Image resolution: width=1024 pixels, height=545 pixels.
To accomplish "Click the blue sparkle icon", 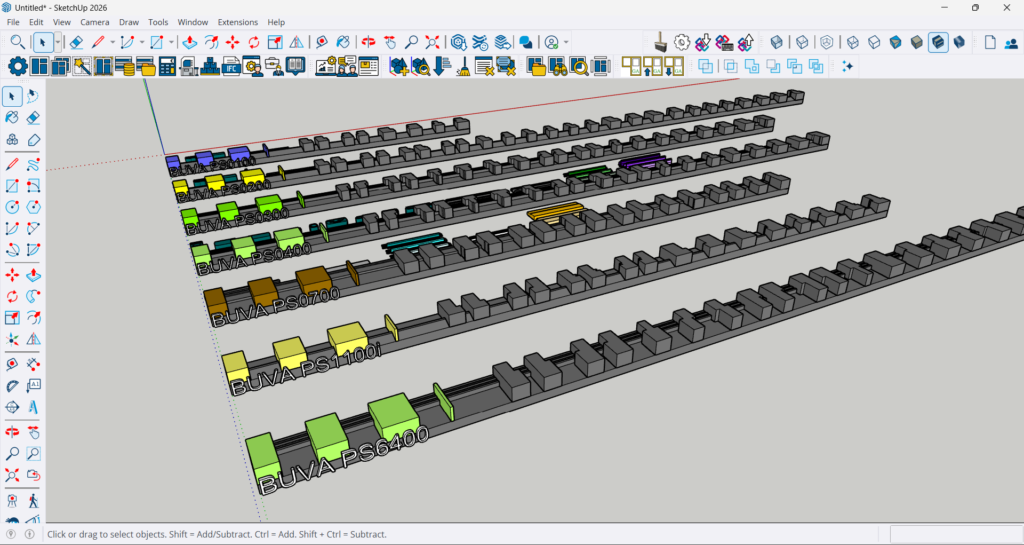I will 847,66.
